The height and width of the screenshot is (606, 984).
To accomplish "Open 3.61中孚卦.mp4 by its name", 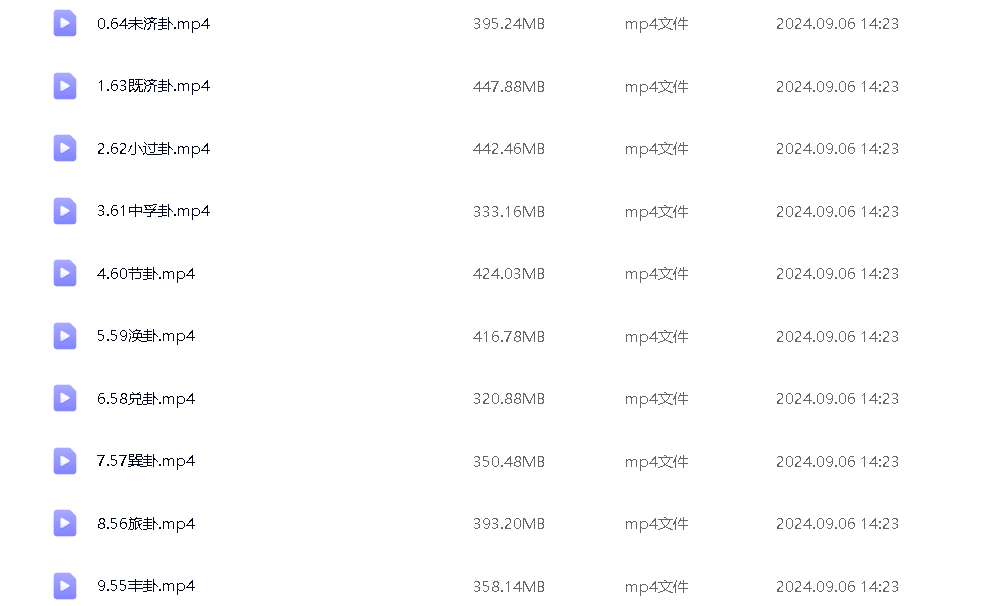I will [153, 211].
